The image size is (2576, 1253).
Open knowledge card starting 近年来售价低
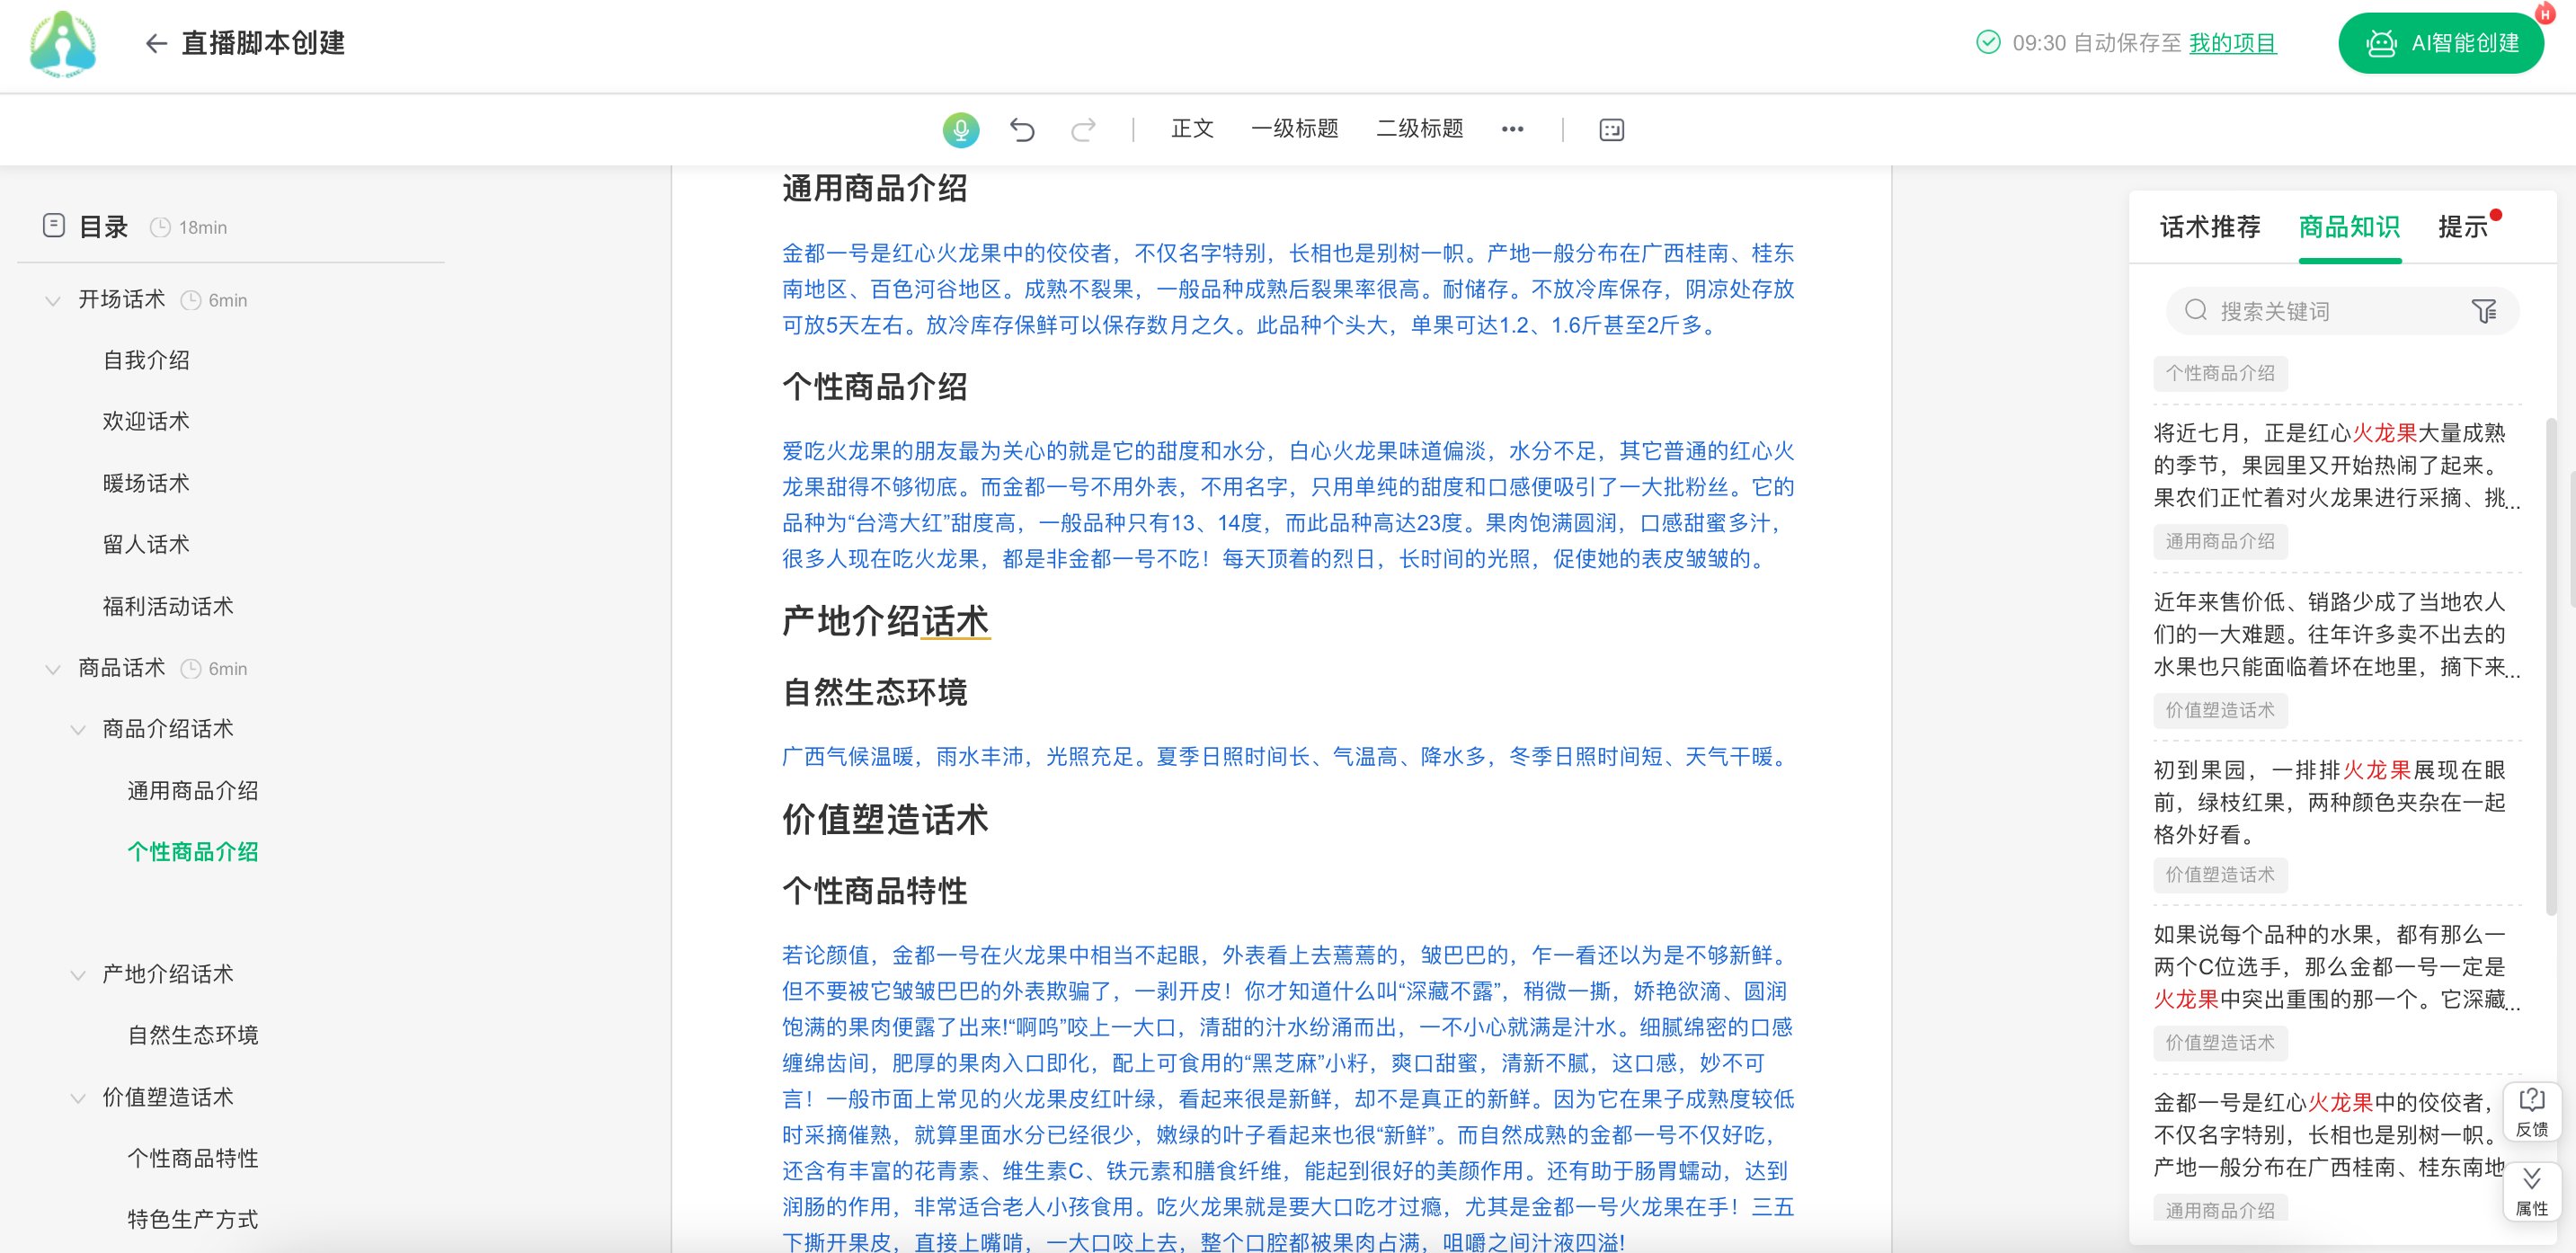coord(2336,634)
